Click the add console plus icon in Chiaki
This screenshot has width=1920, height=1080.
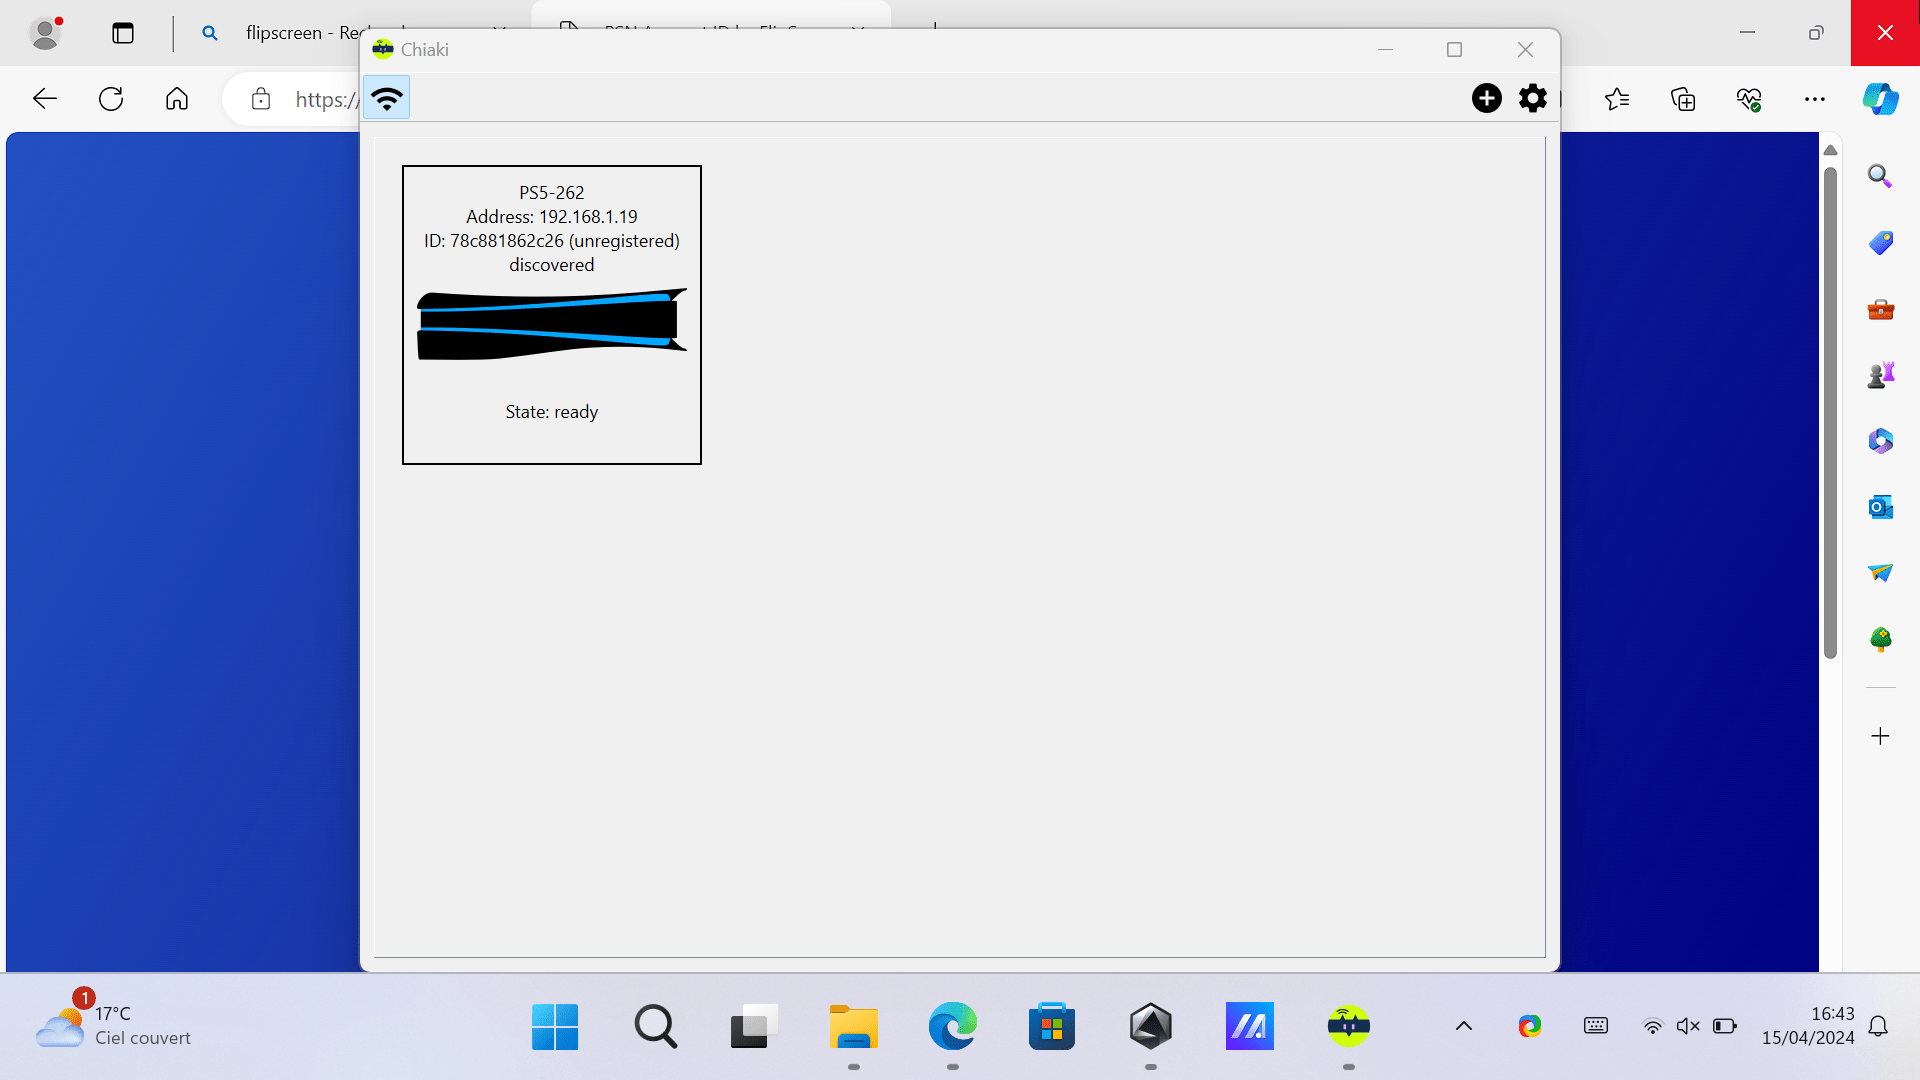pyautogui.click(x=1487, y=98)
